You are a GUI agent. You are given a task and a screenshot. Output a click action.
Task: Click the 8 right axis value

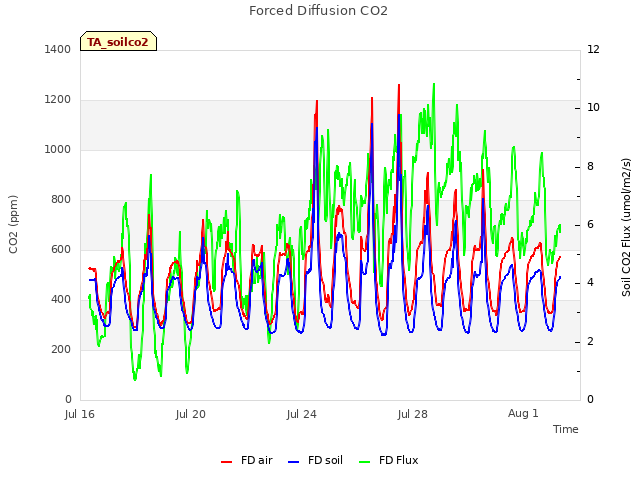click(590, 167)
